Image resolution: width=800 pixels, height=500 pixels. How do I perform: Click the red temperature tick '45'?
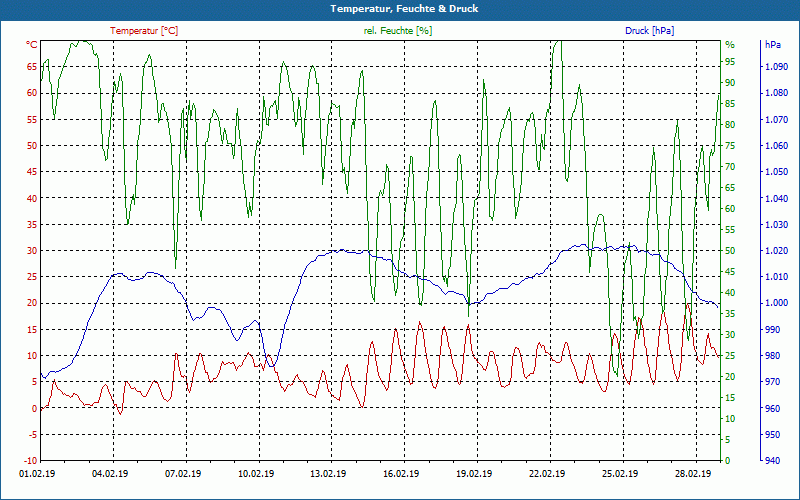pyautogui.click(x=32, y=172)
